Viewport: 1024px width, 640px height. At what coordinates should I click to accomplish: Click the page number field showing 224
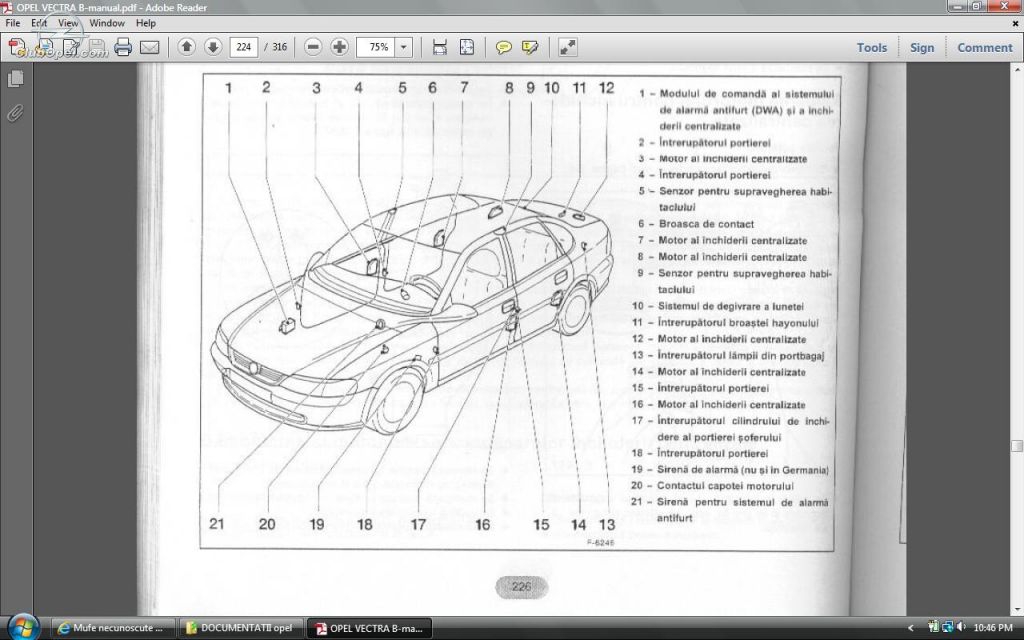(x=244, y=47)
